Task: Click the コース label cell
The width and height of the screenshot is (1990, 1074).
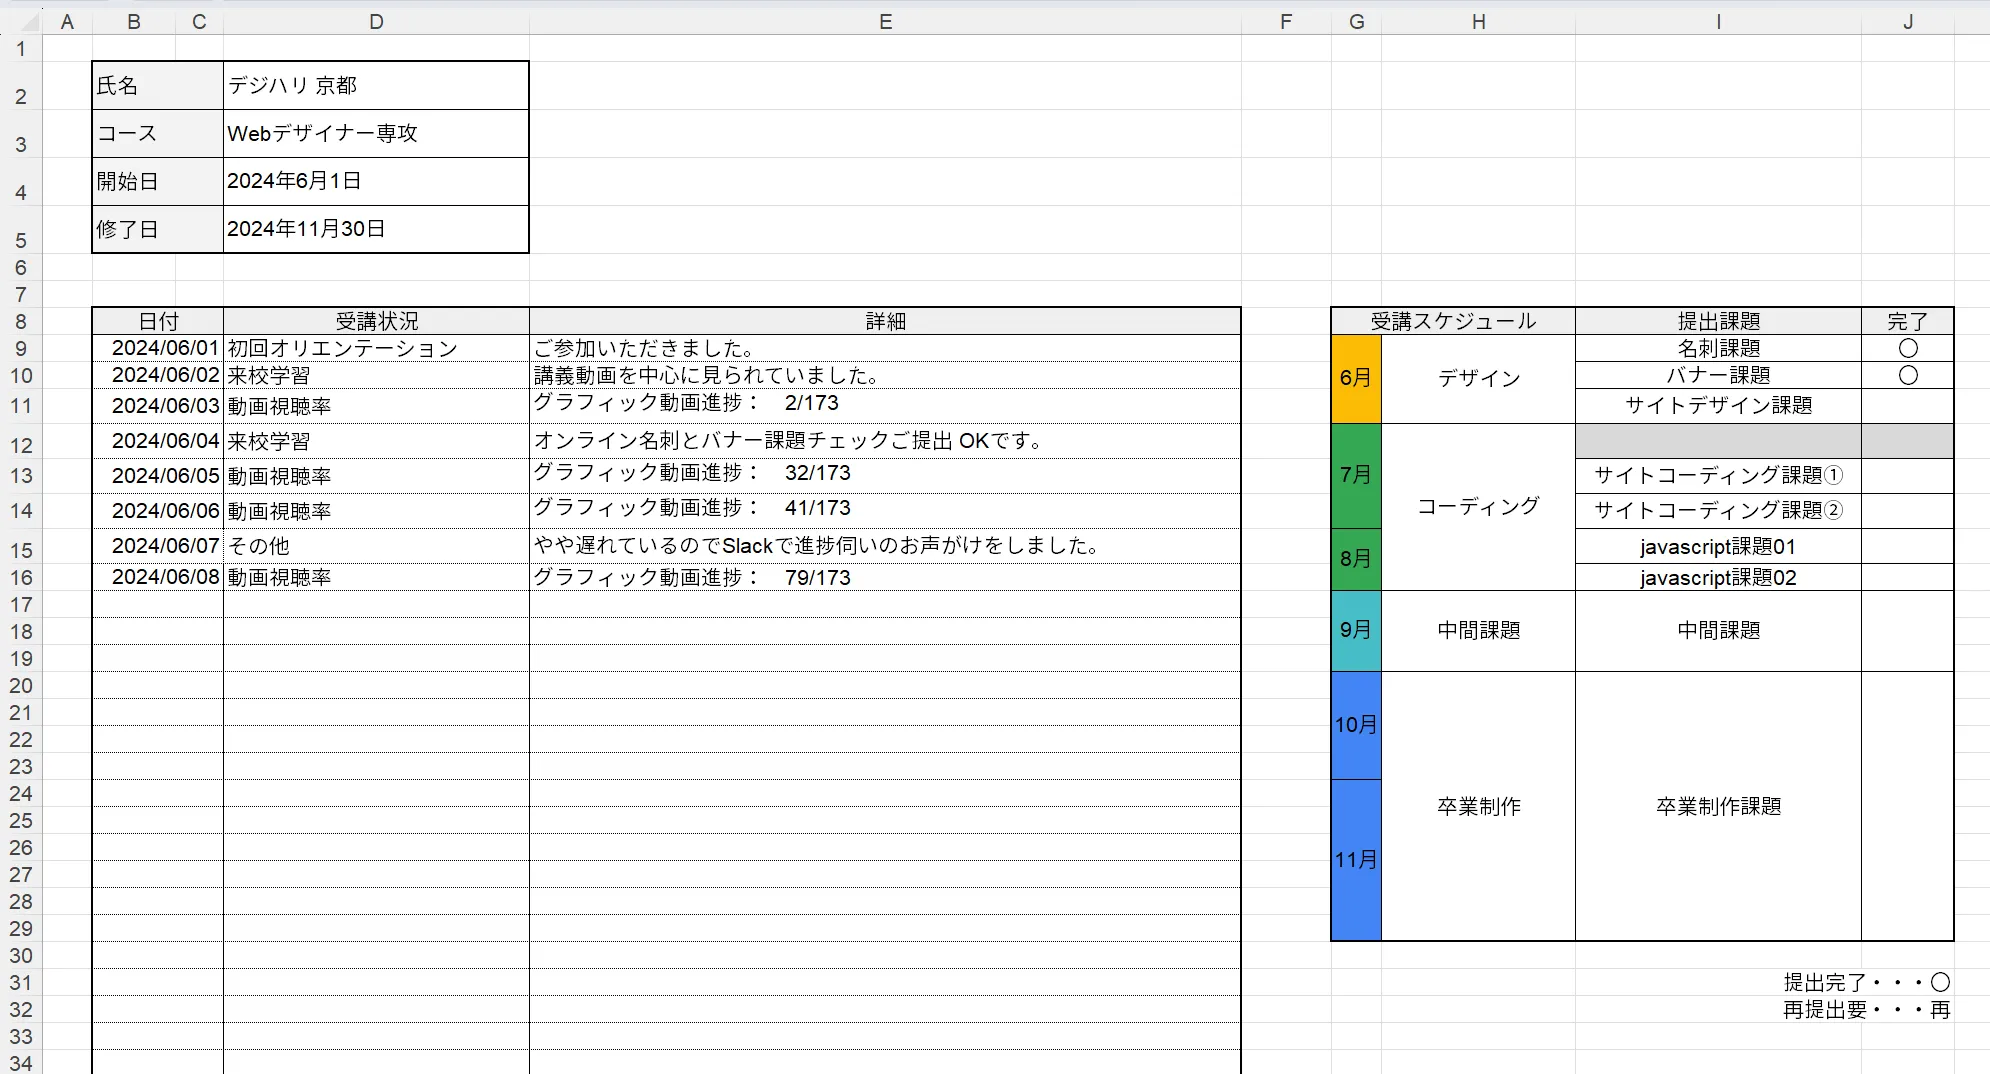Action: (158, 134)
